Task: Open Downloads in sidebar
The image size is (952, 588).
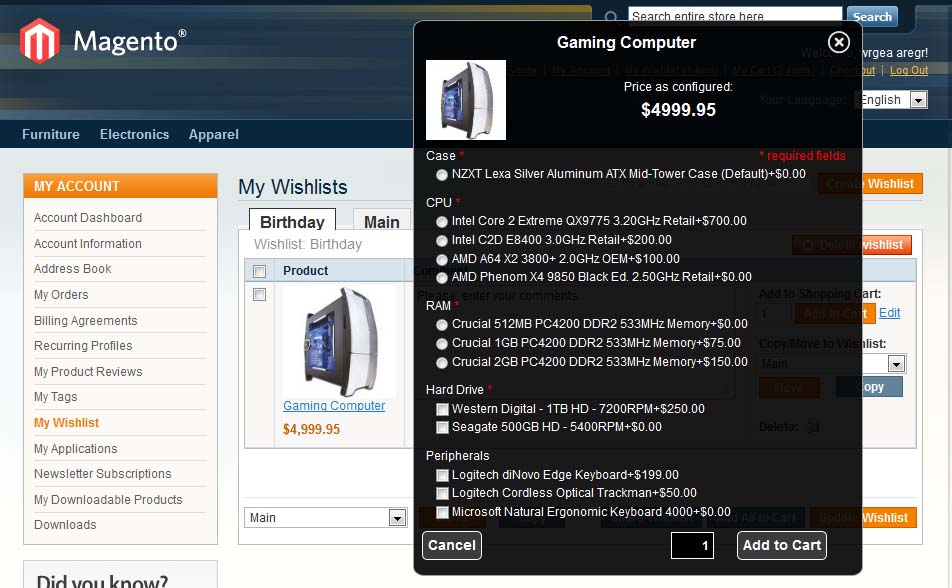Action: coord(65,524)
